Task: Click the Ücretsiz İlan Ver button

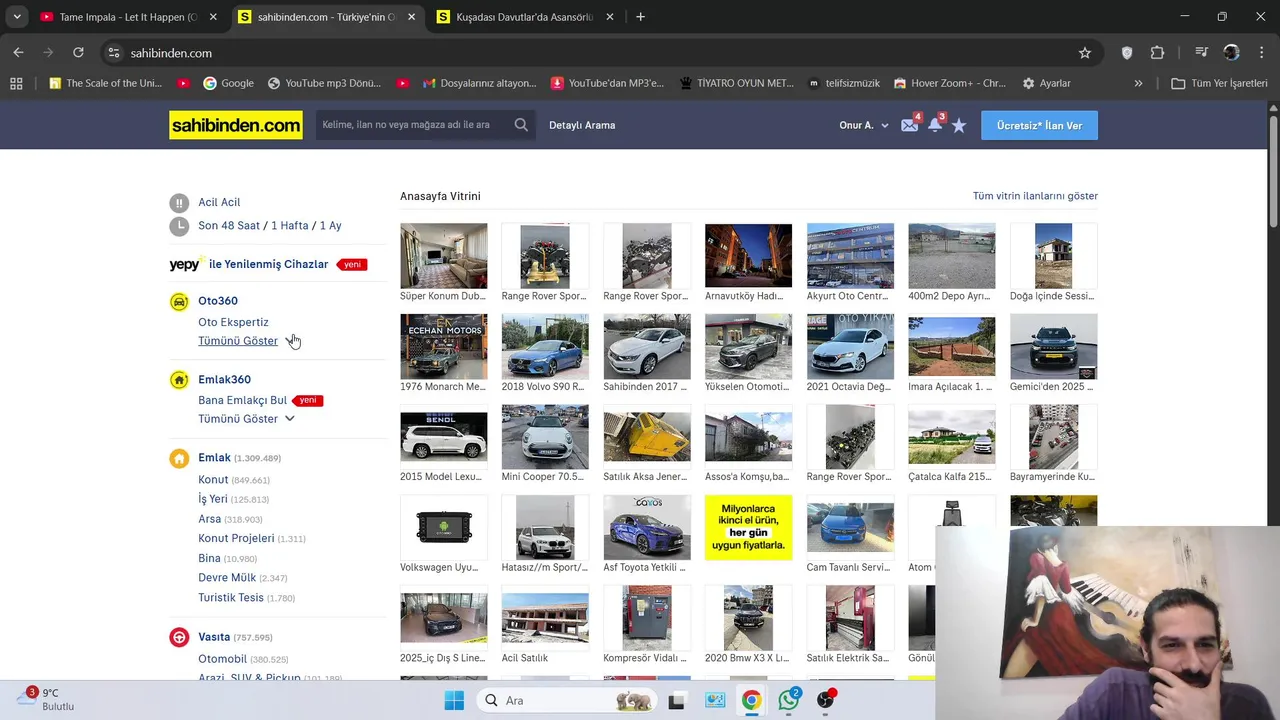Action: pyautogui.click(x=1039, y=125)
